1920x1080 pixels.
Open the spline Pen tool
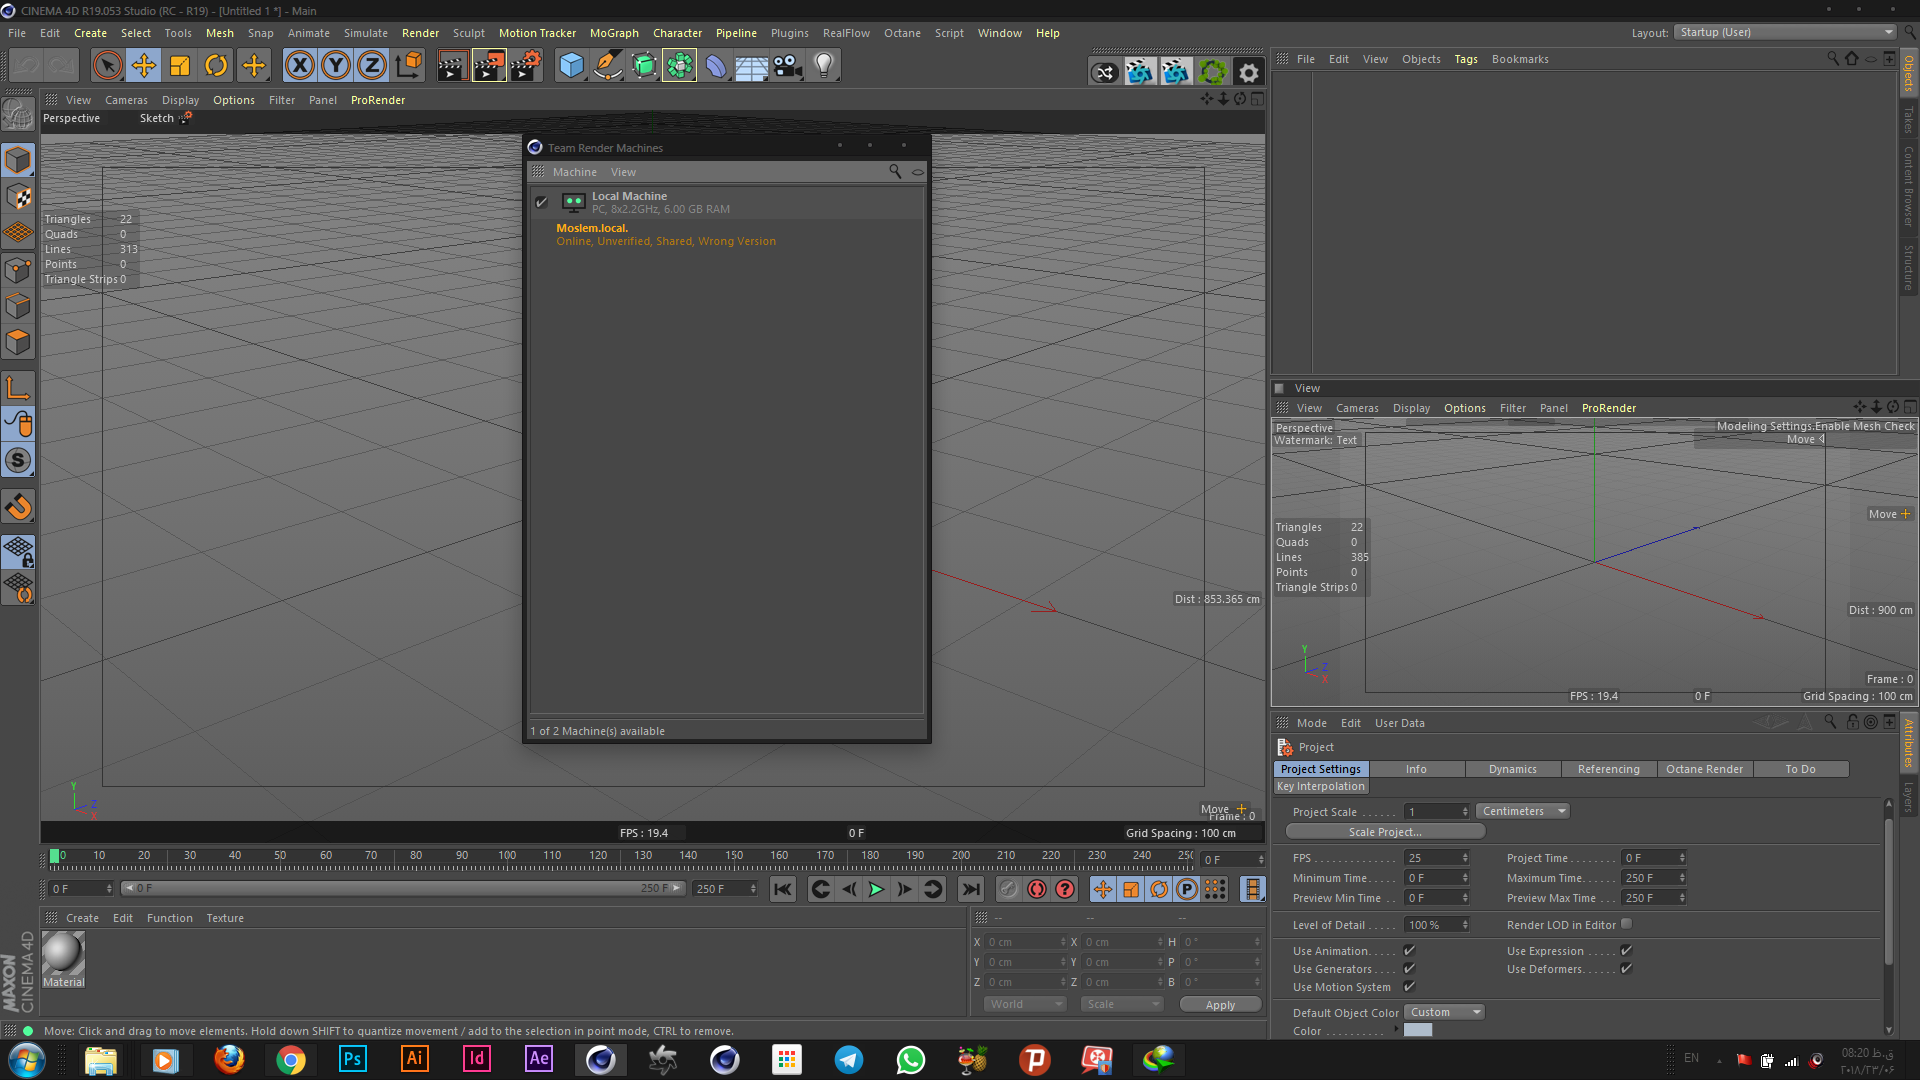click(607, 66)
